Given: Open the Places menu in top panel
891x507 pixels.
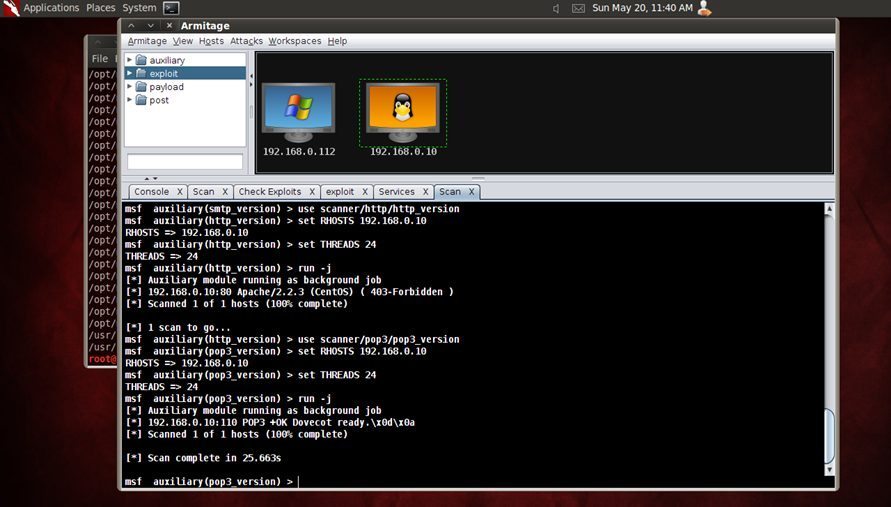Looking at the screenshot, I should (x=101, y=8).
